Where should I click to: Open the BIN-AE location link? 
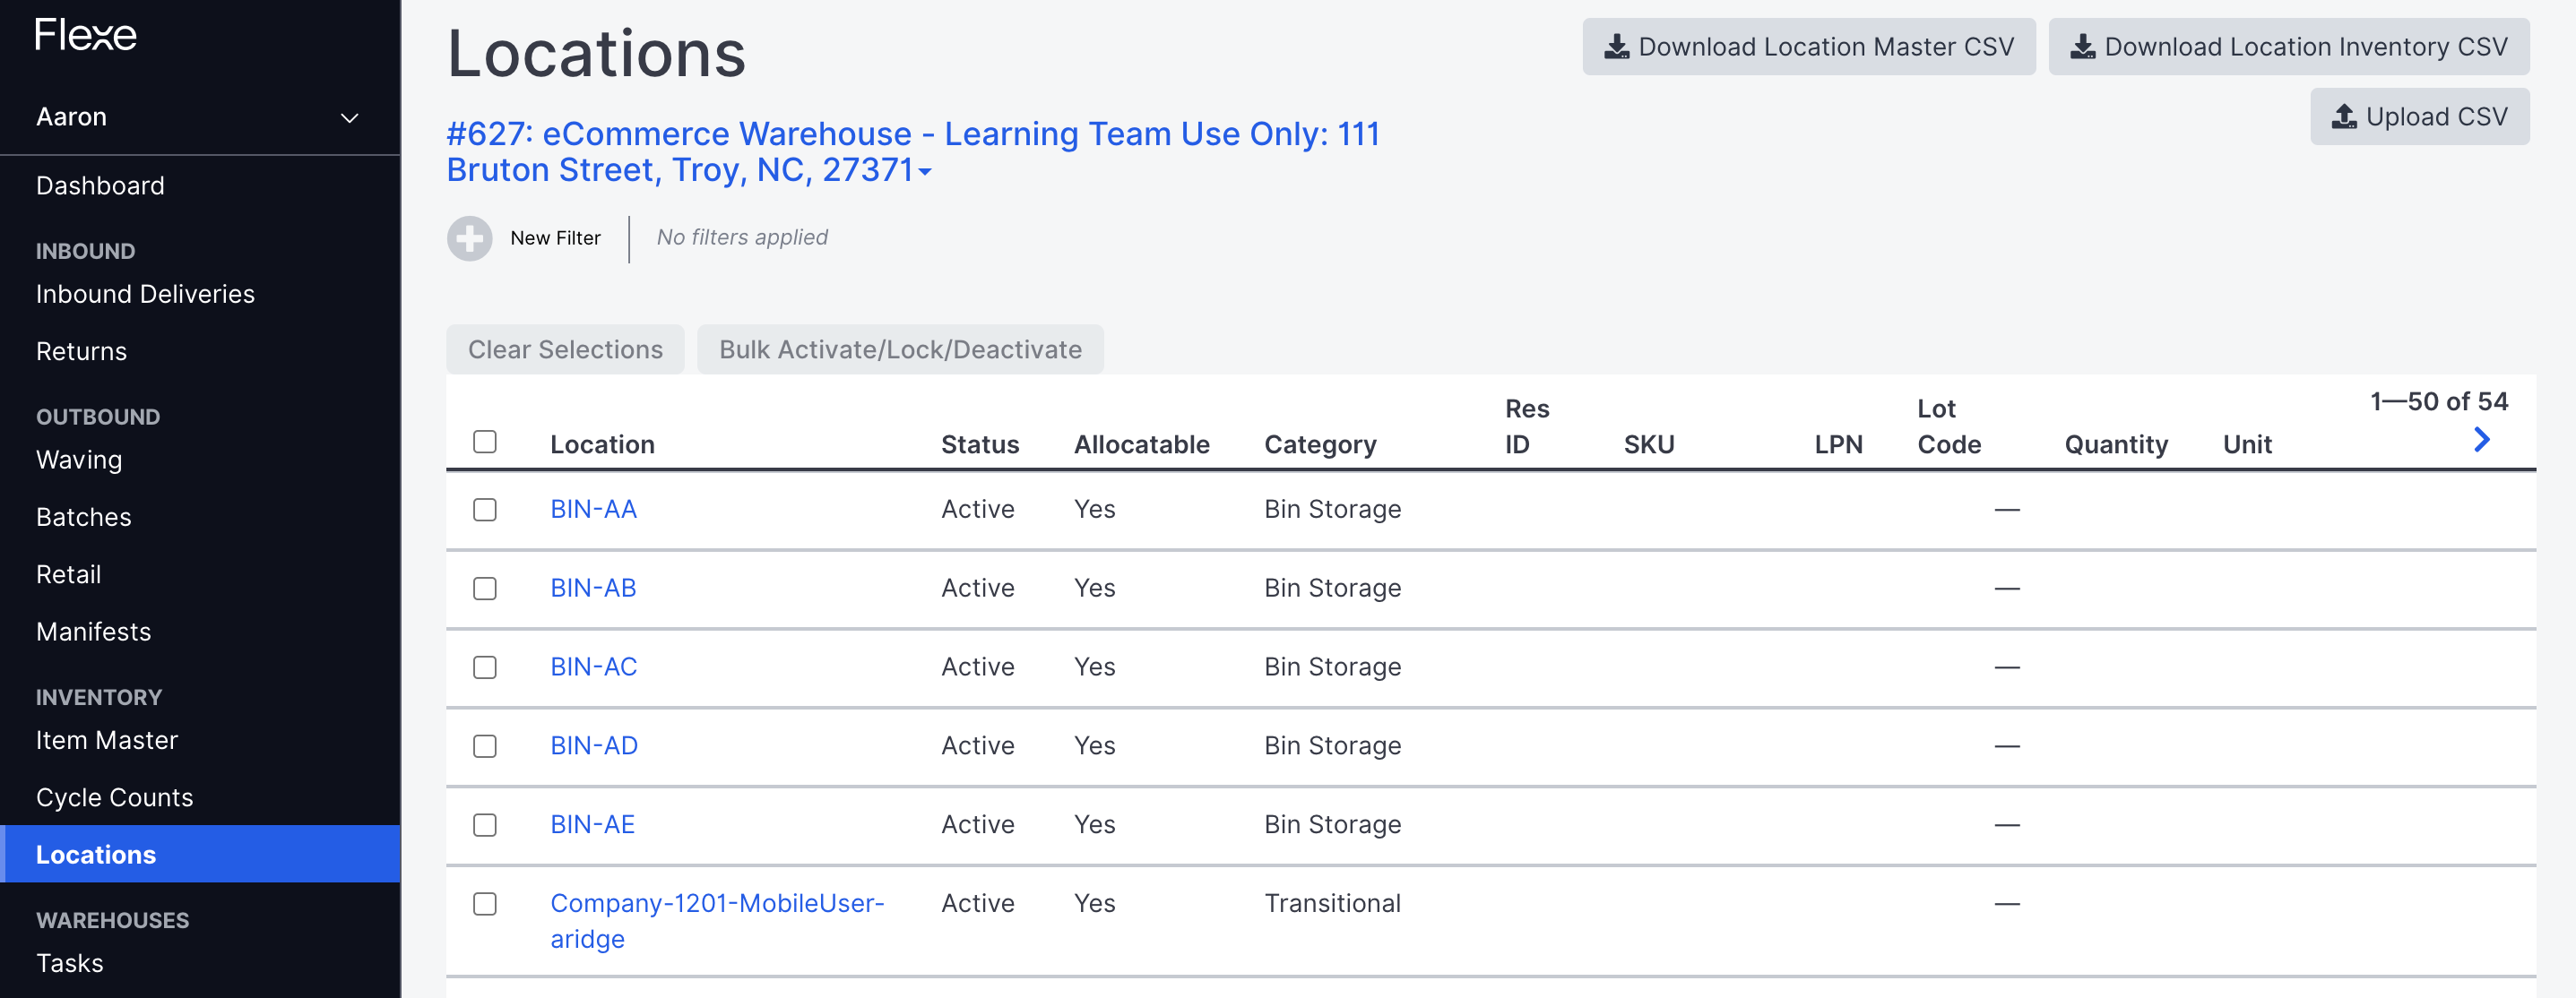(x=592, y=824)
